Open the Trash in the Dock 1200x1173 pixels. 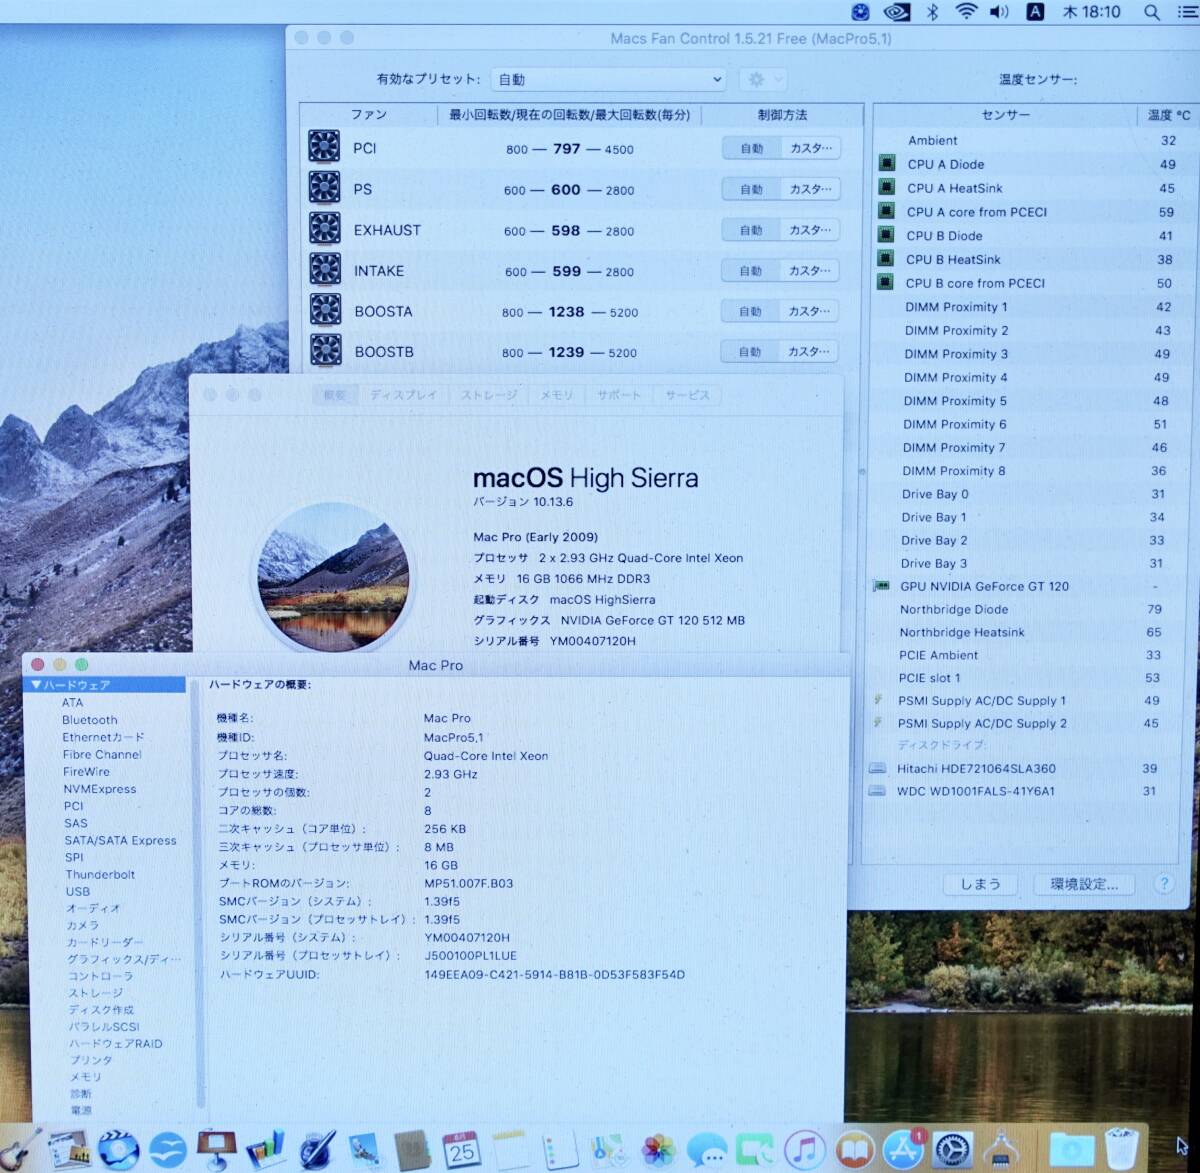click(1121, 1148)
